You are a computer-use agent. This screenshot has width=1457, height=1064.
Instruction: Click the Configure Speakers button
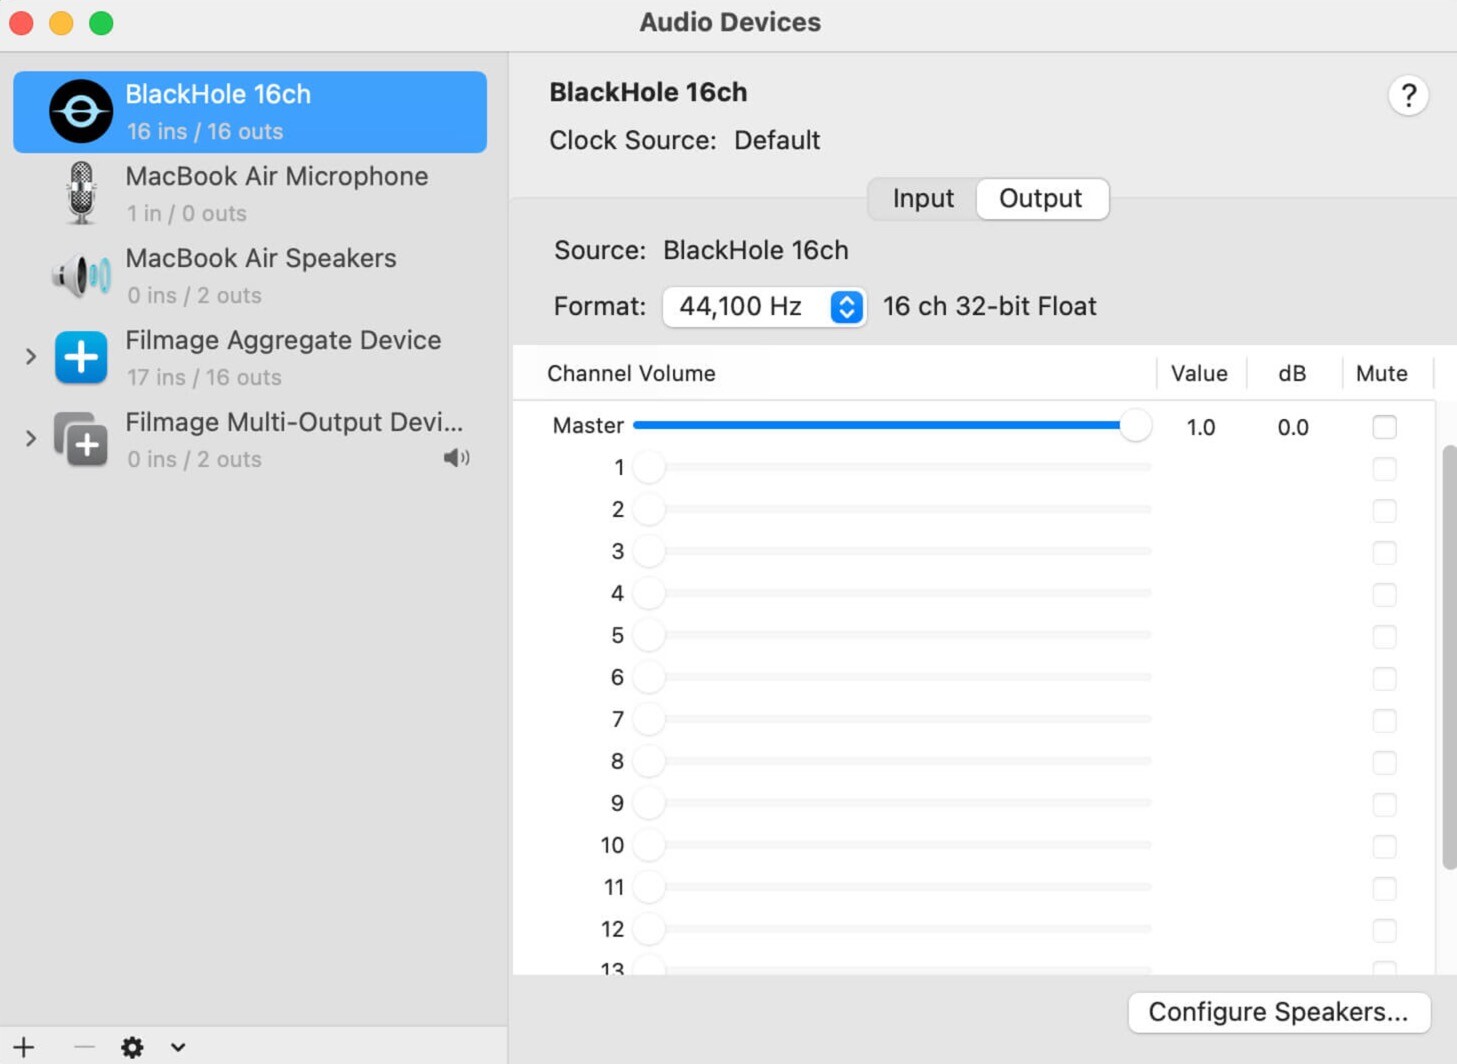[1278, 1012]
